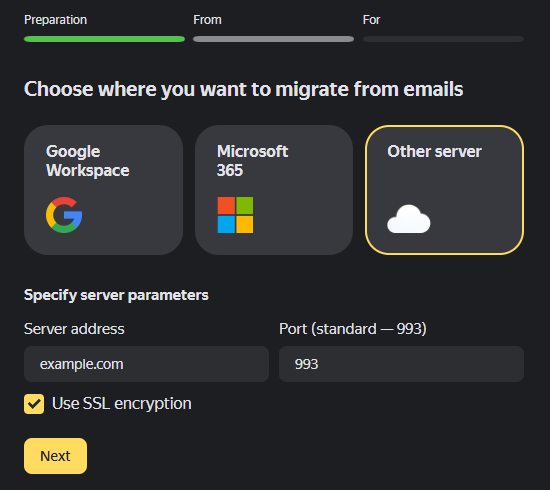Click the gray From progress bar
This screenshot has height=490, width=550.
point(273,39)
